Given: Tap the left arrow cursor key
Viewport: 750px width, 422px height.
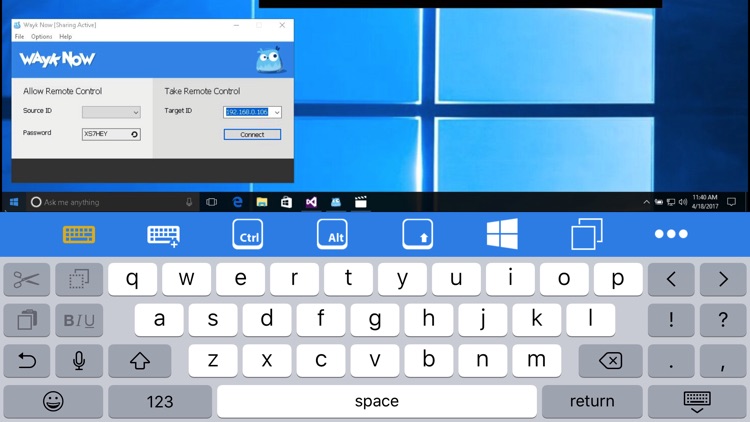Looking at the screenshot, I should 671,279.
